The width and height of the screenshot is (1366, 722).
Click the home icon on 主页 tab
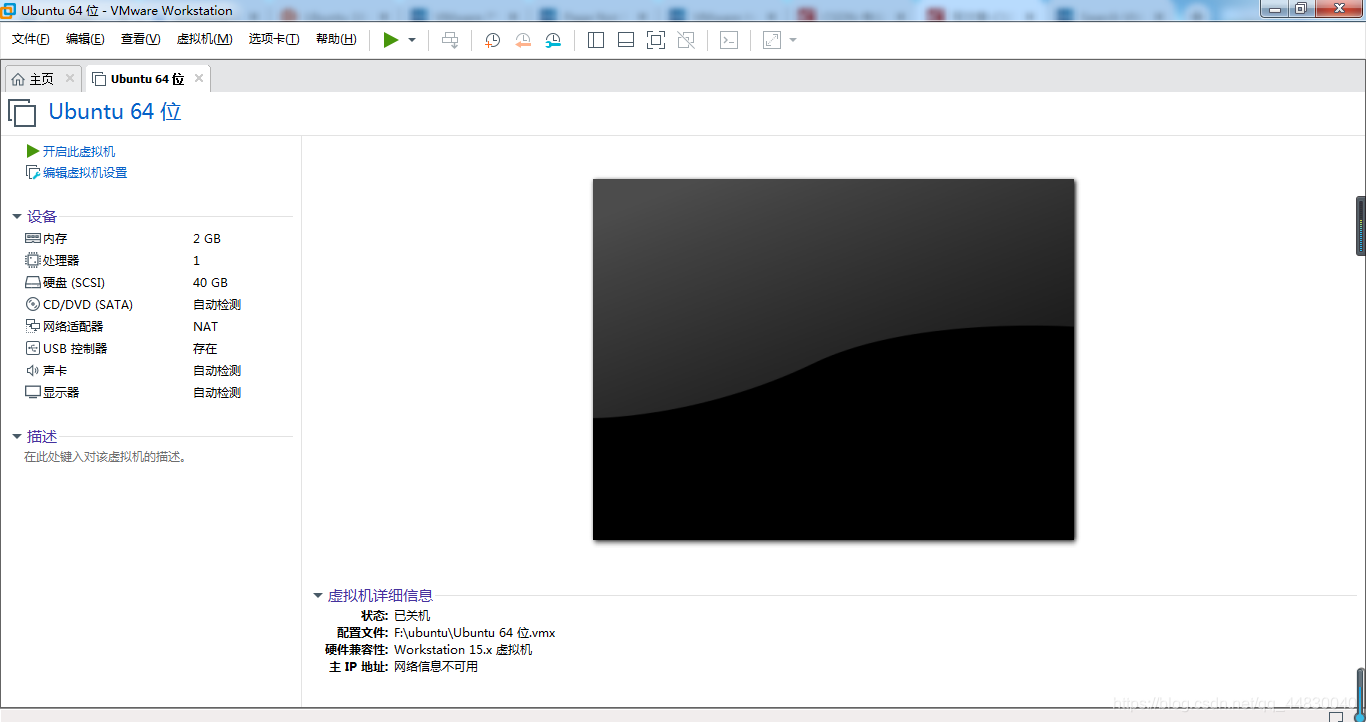[18, 79]
